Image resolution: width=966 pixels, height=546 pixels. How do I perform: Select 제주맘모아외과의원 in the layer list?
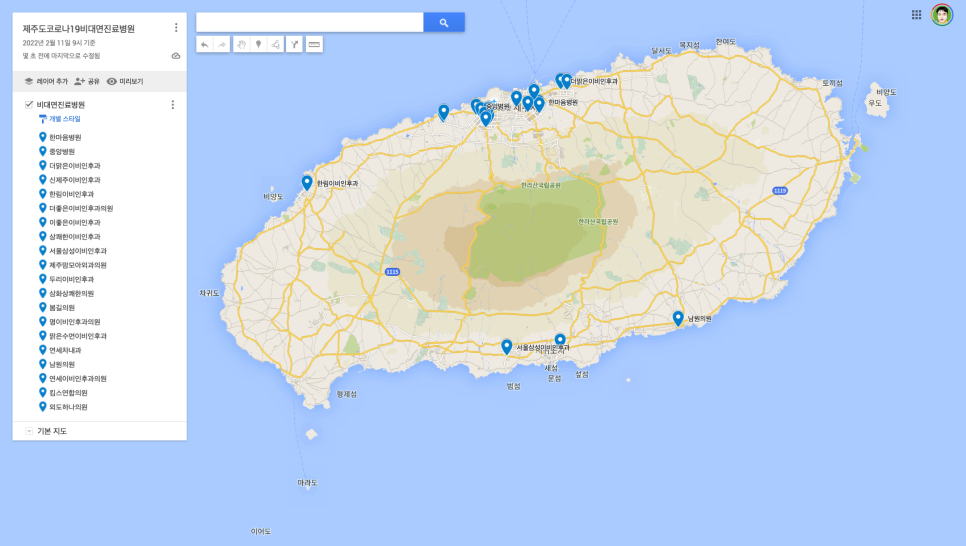(x=78, y=265)
